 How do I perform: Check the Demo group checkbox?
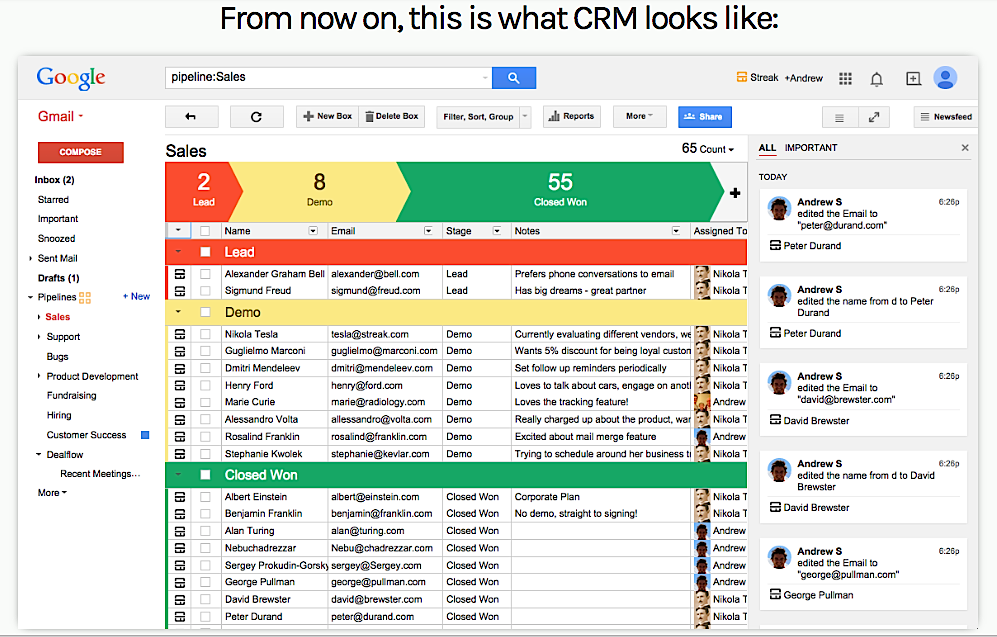(x=205, y=312)
